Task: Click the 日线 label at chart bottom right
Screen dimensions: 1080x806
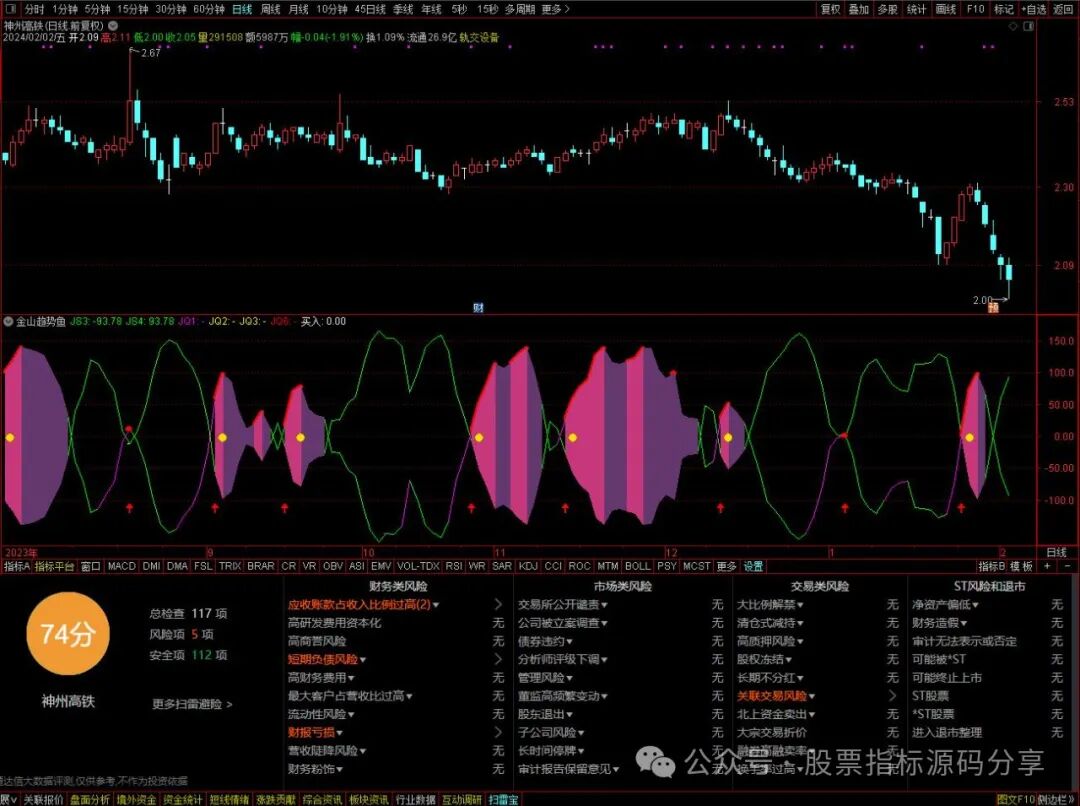Action: pyautogui.click(x=1056, y=552)
